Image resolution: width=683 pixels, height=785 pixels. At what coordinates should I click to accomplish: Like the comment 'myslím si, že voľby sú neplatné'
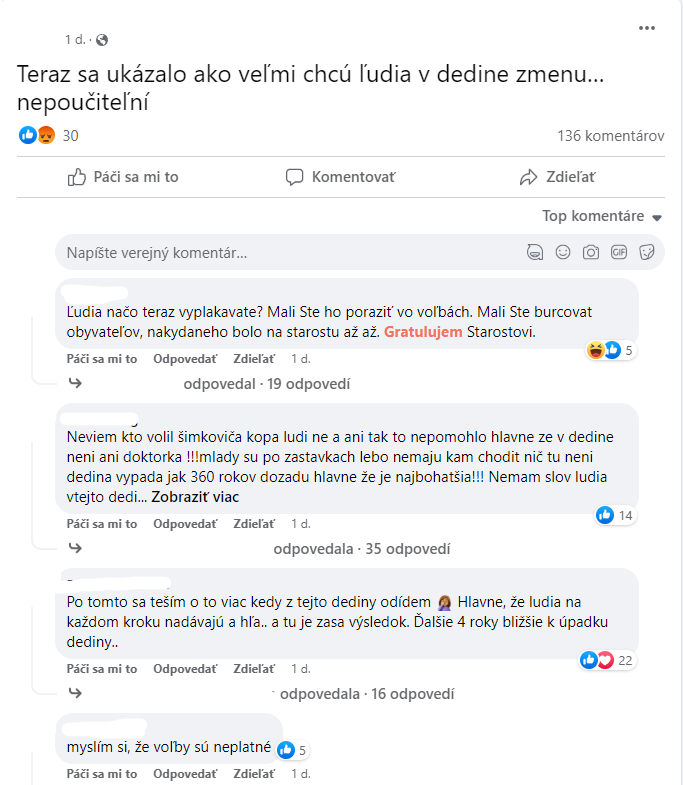point(102,774)
